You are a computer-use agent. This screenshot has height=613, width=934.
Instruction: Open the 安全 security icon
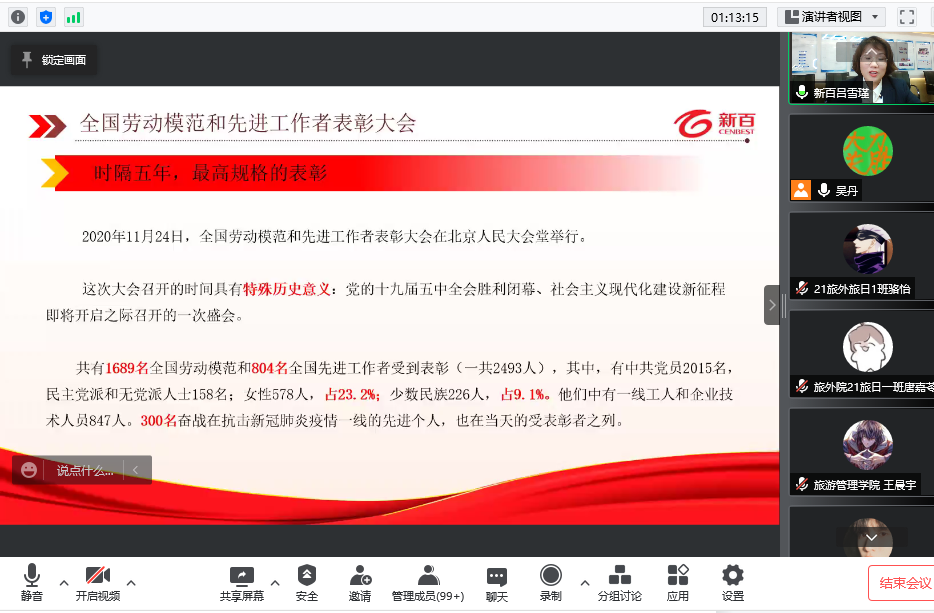coord(307,583)
